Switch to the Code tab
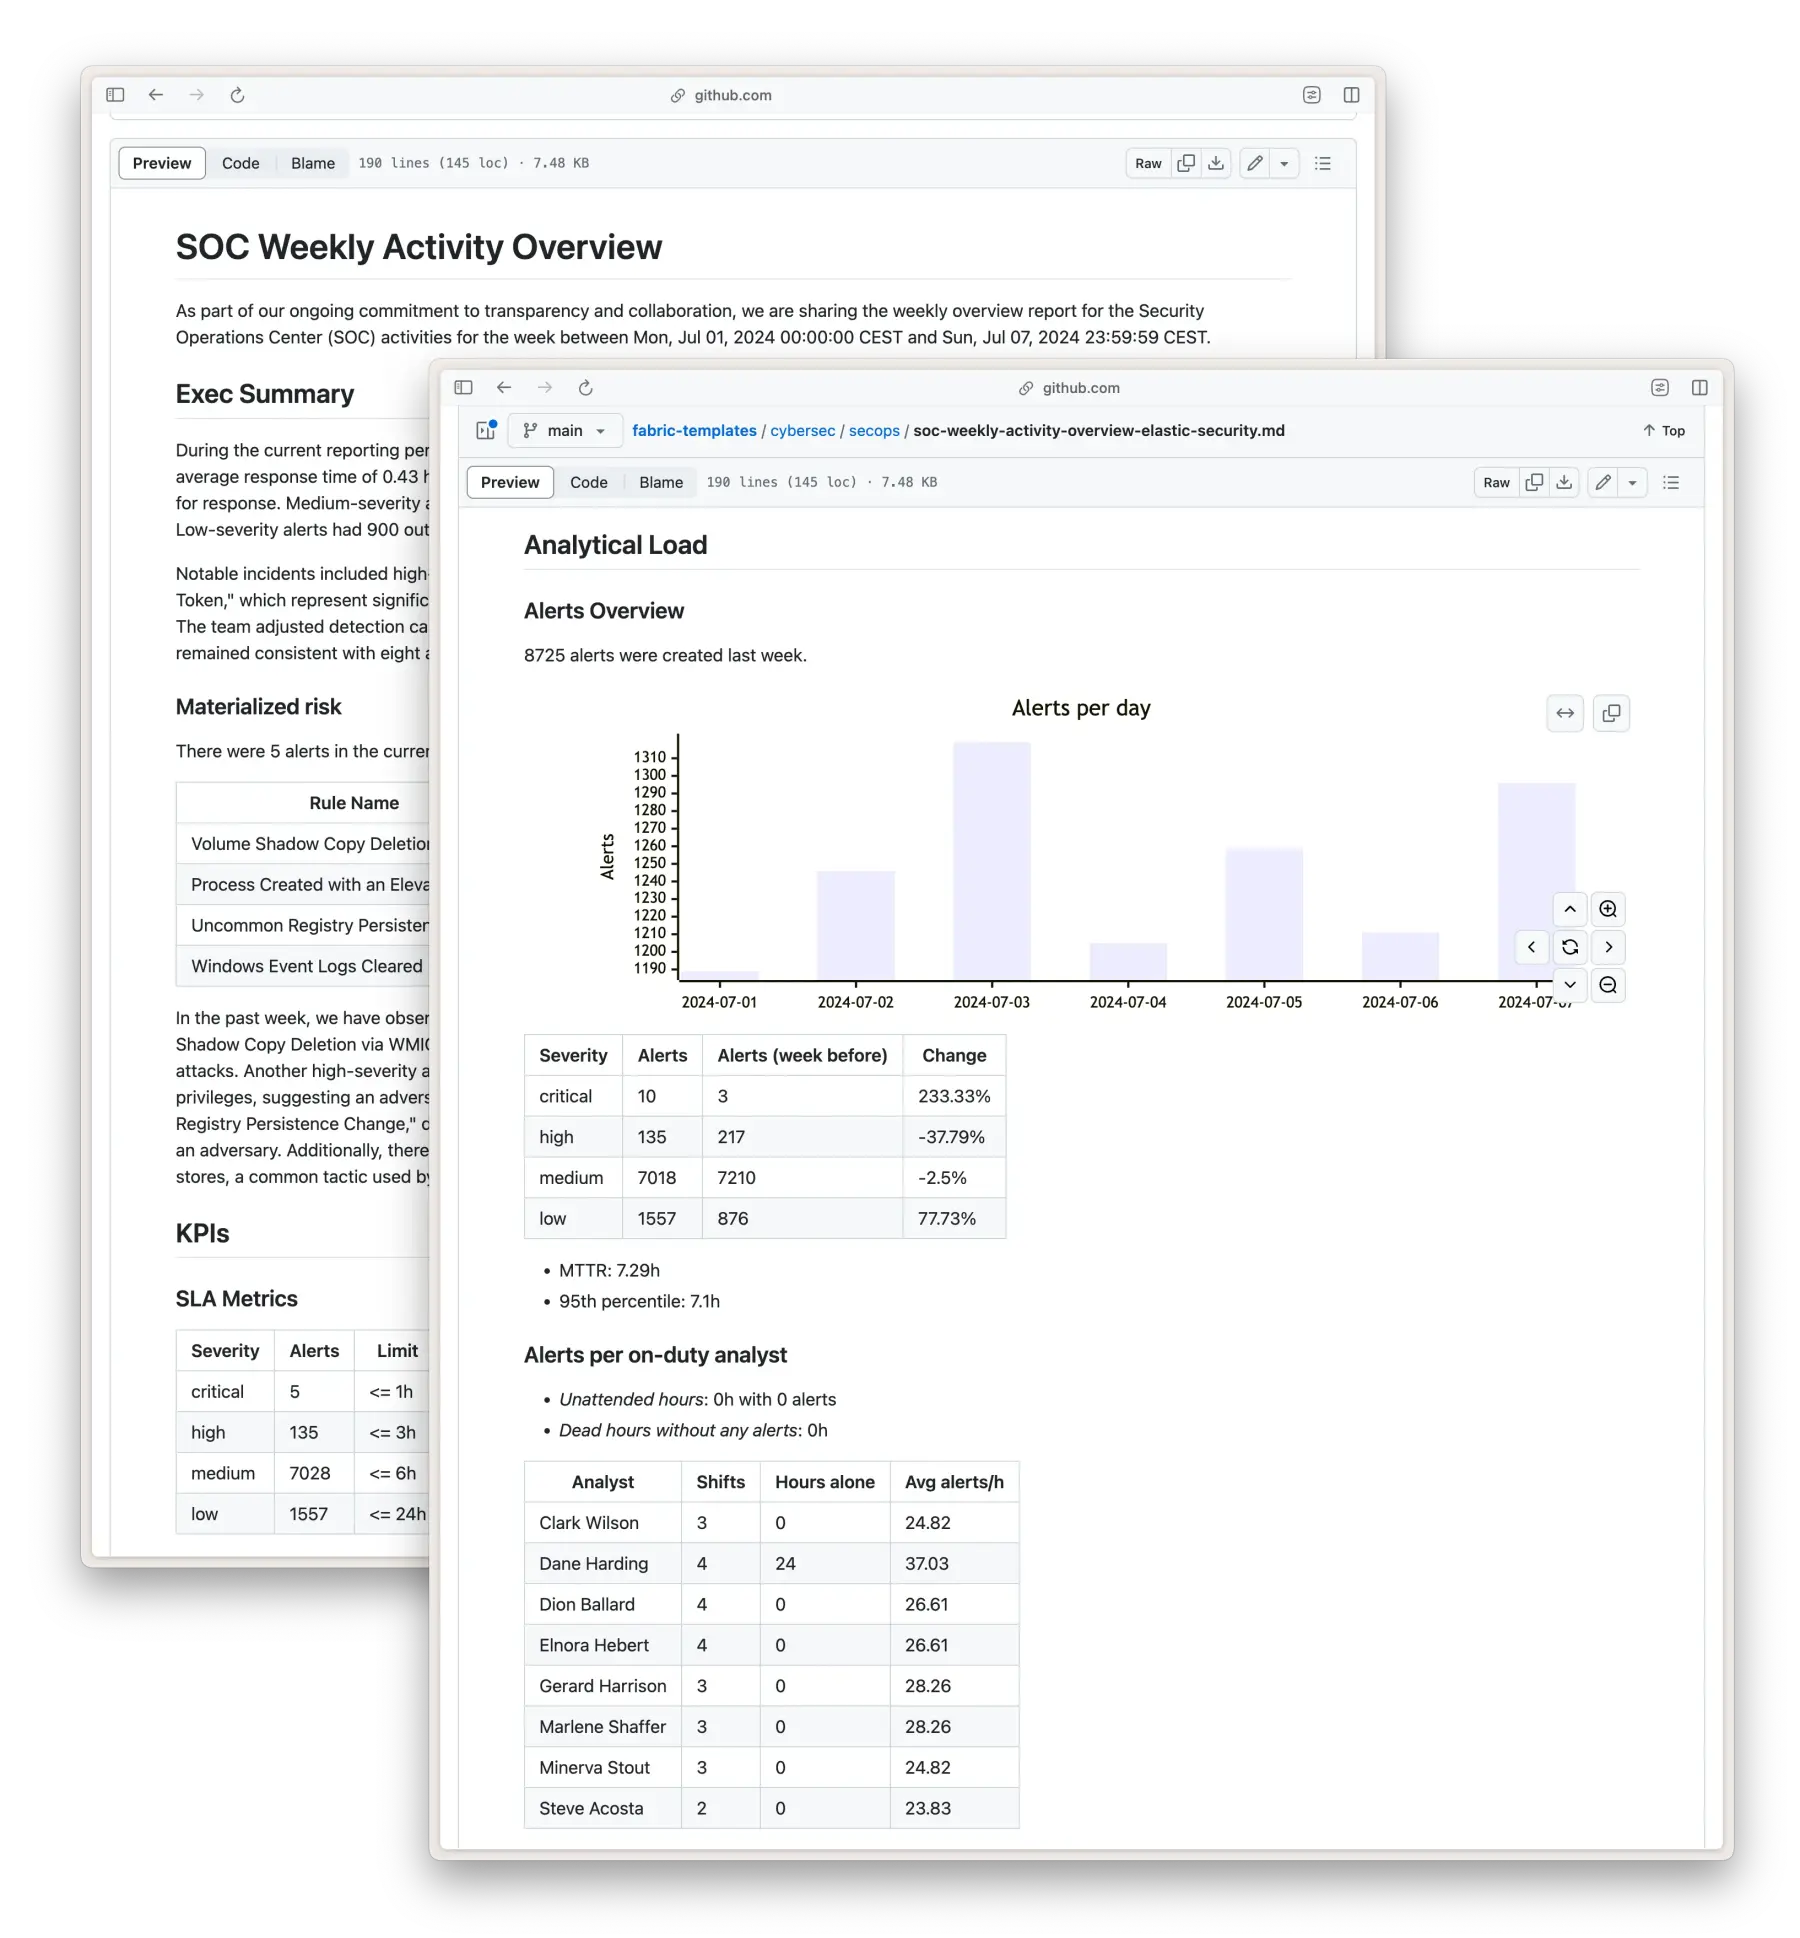The height and width of the screenshot is (1938, 1800). [x=589, y=482]
